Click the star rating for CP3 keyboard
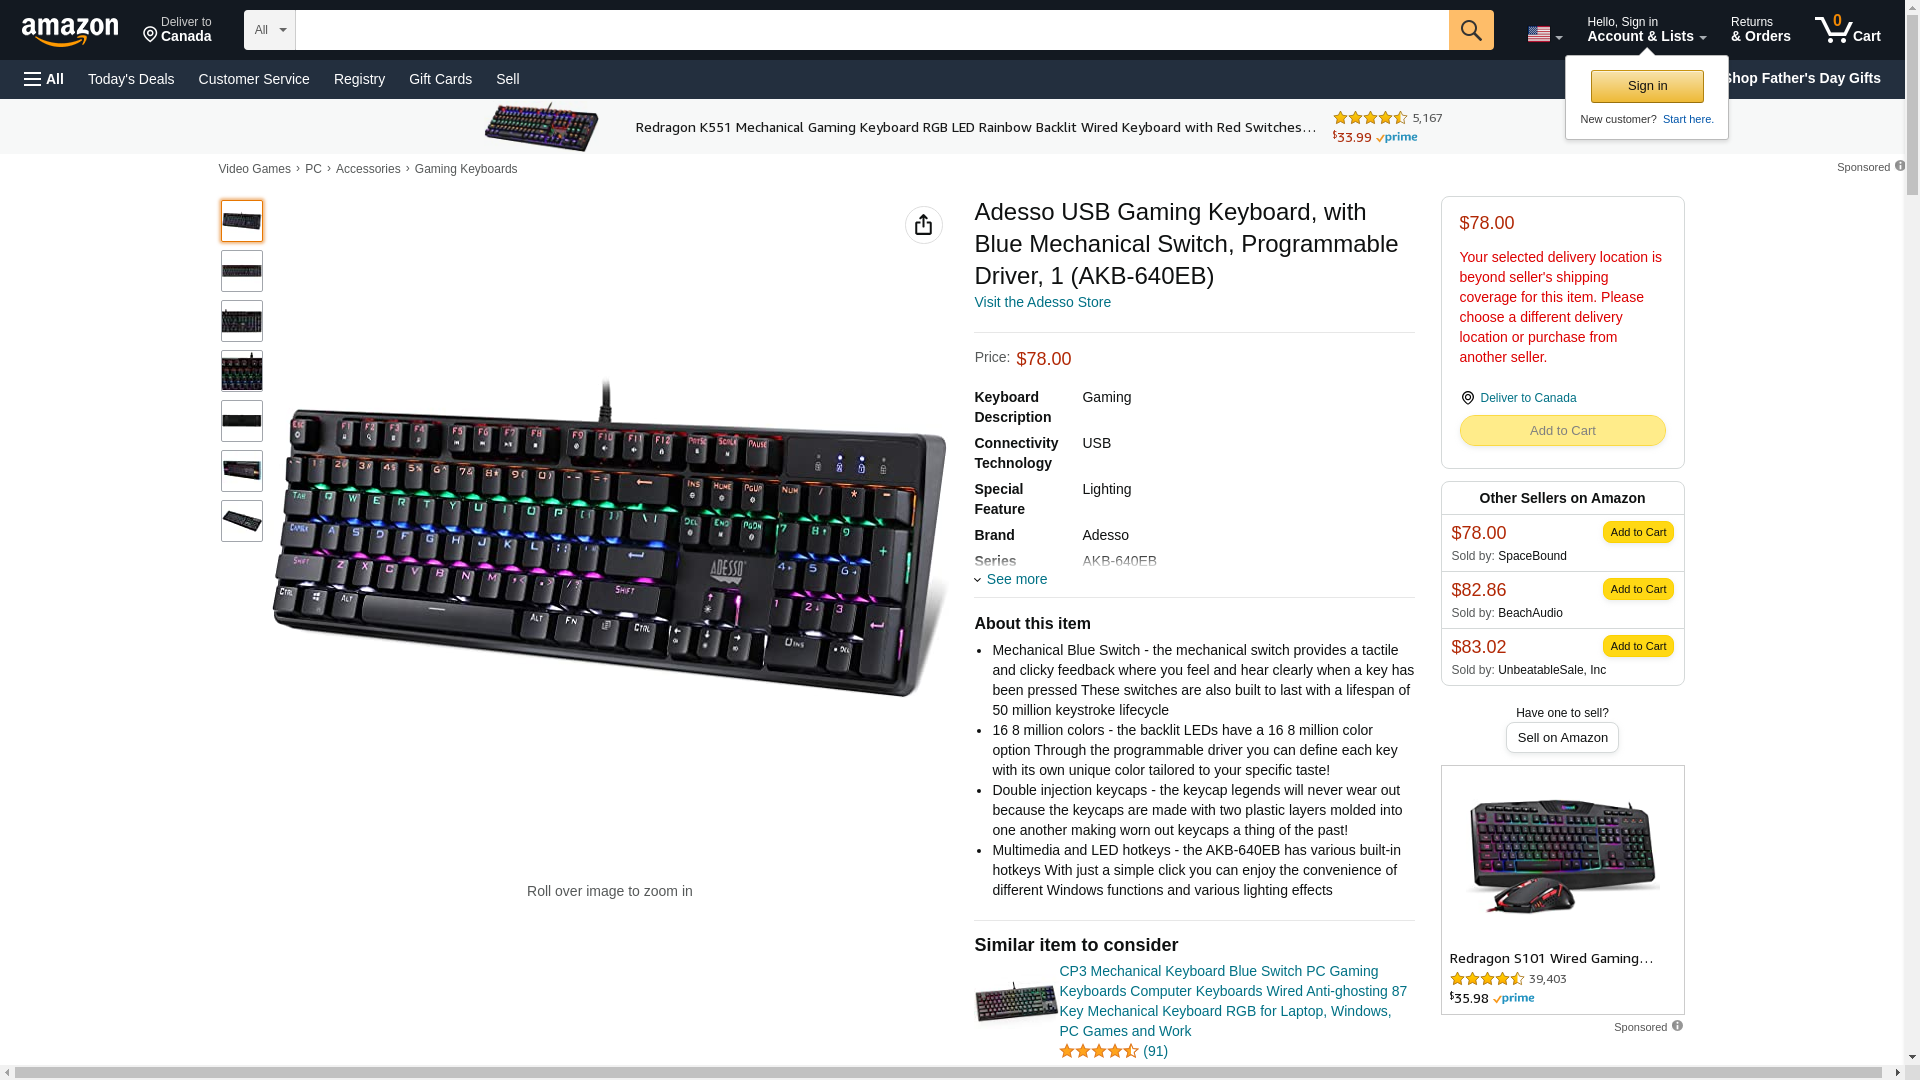This screenshot has height=1080, width=1920. (1098, 1051)
